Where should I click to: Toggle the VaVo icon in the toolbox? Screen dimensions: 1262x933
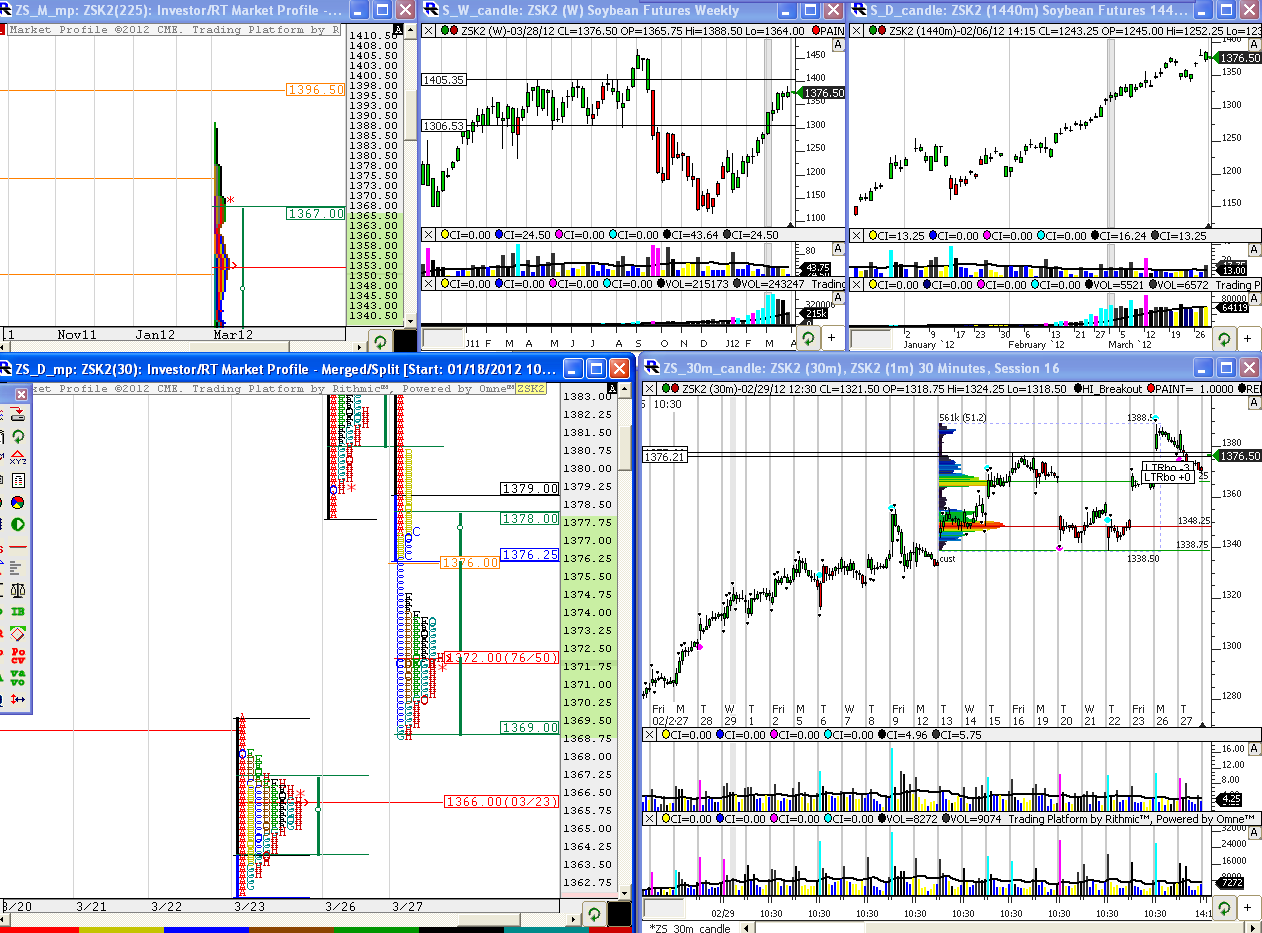coord(18,676)
